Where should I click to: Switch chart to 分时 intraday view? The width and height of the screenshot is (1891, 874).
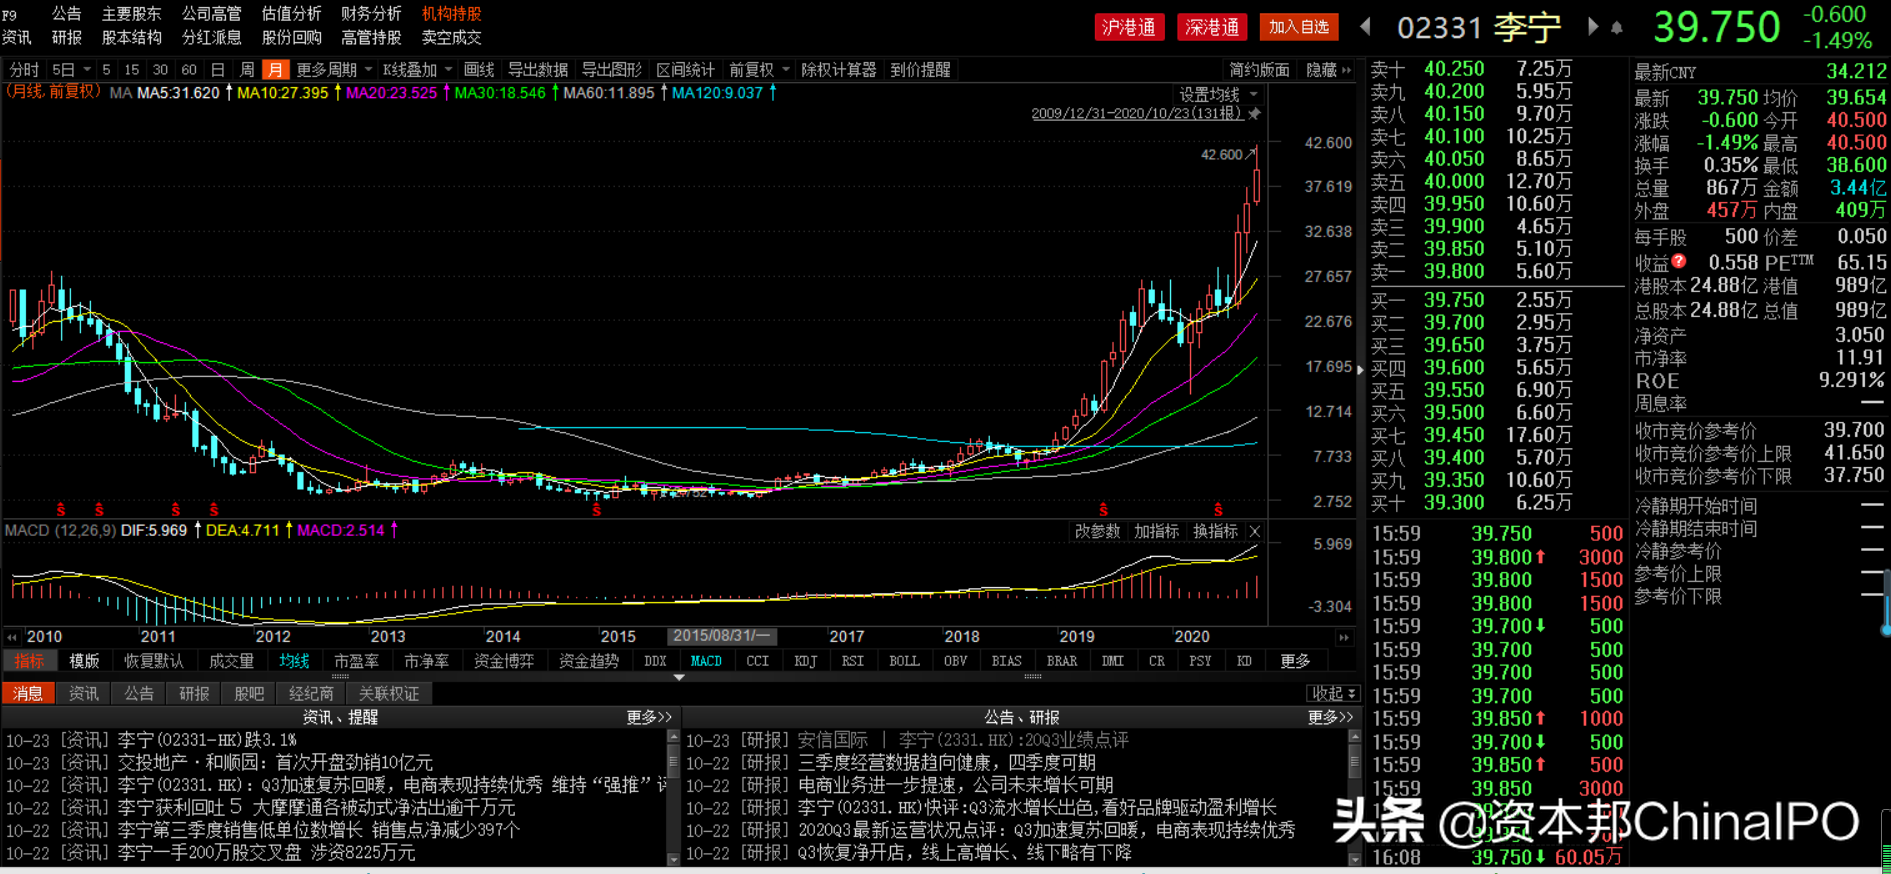tap(24, 70)
